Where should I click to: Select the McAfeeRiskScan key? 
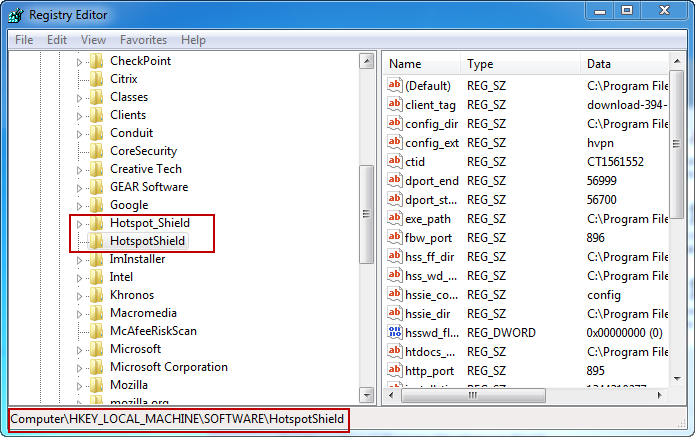pyautogui.click(x=153, y=331)
